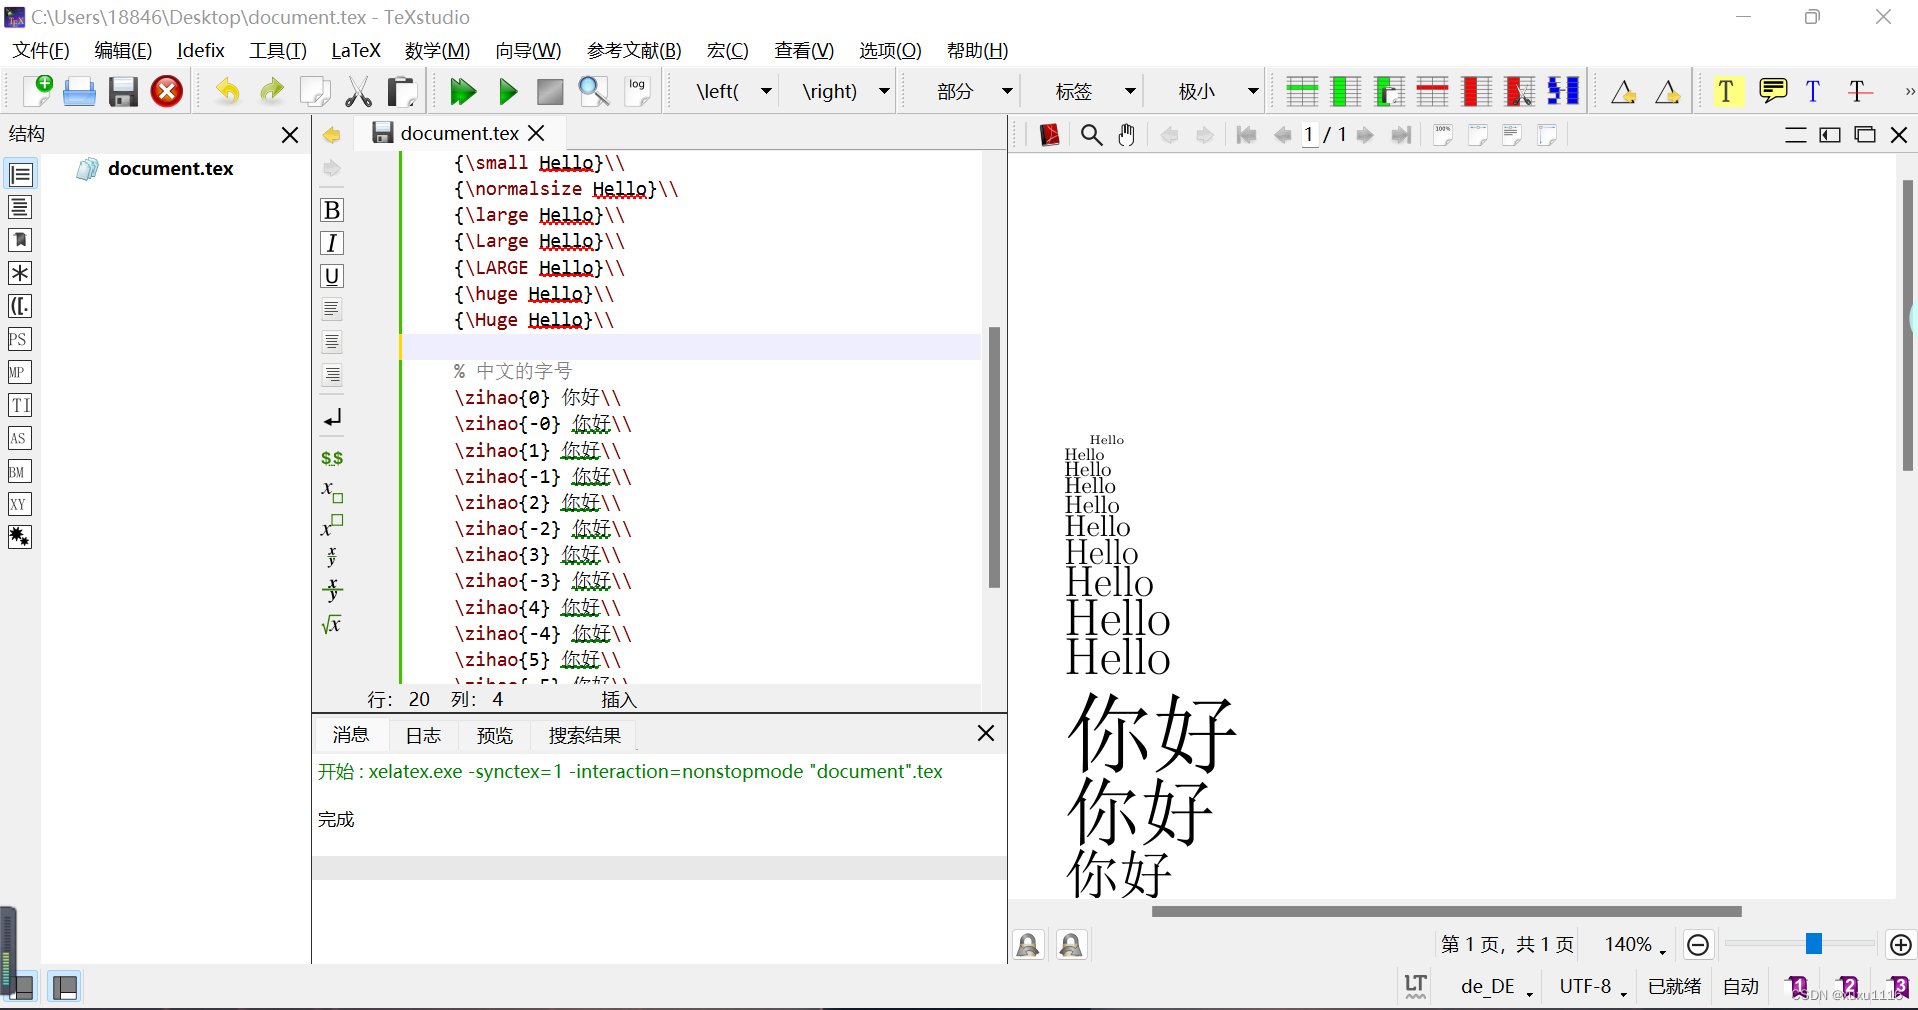The width and height of the screenshot is (1918, 1010).
Task: Adjust the PDF zoom slider handle
Action: coord(1813,944)
